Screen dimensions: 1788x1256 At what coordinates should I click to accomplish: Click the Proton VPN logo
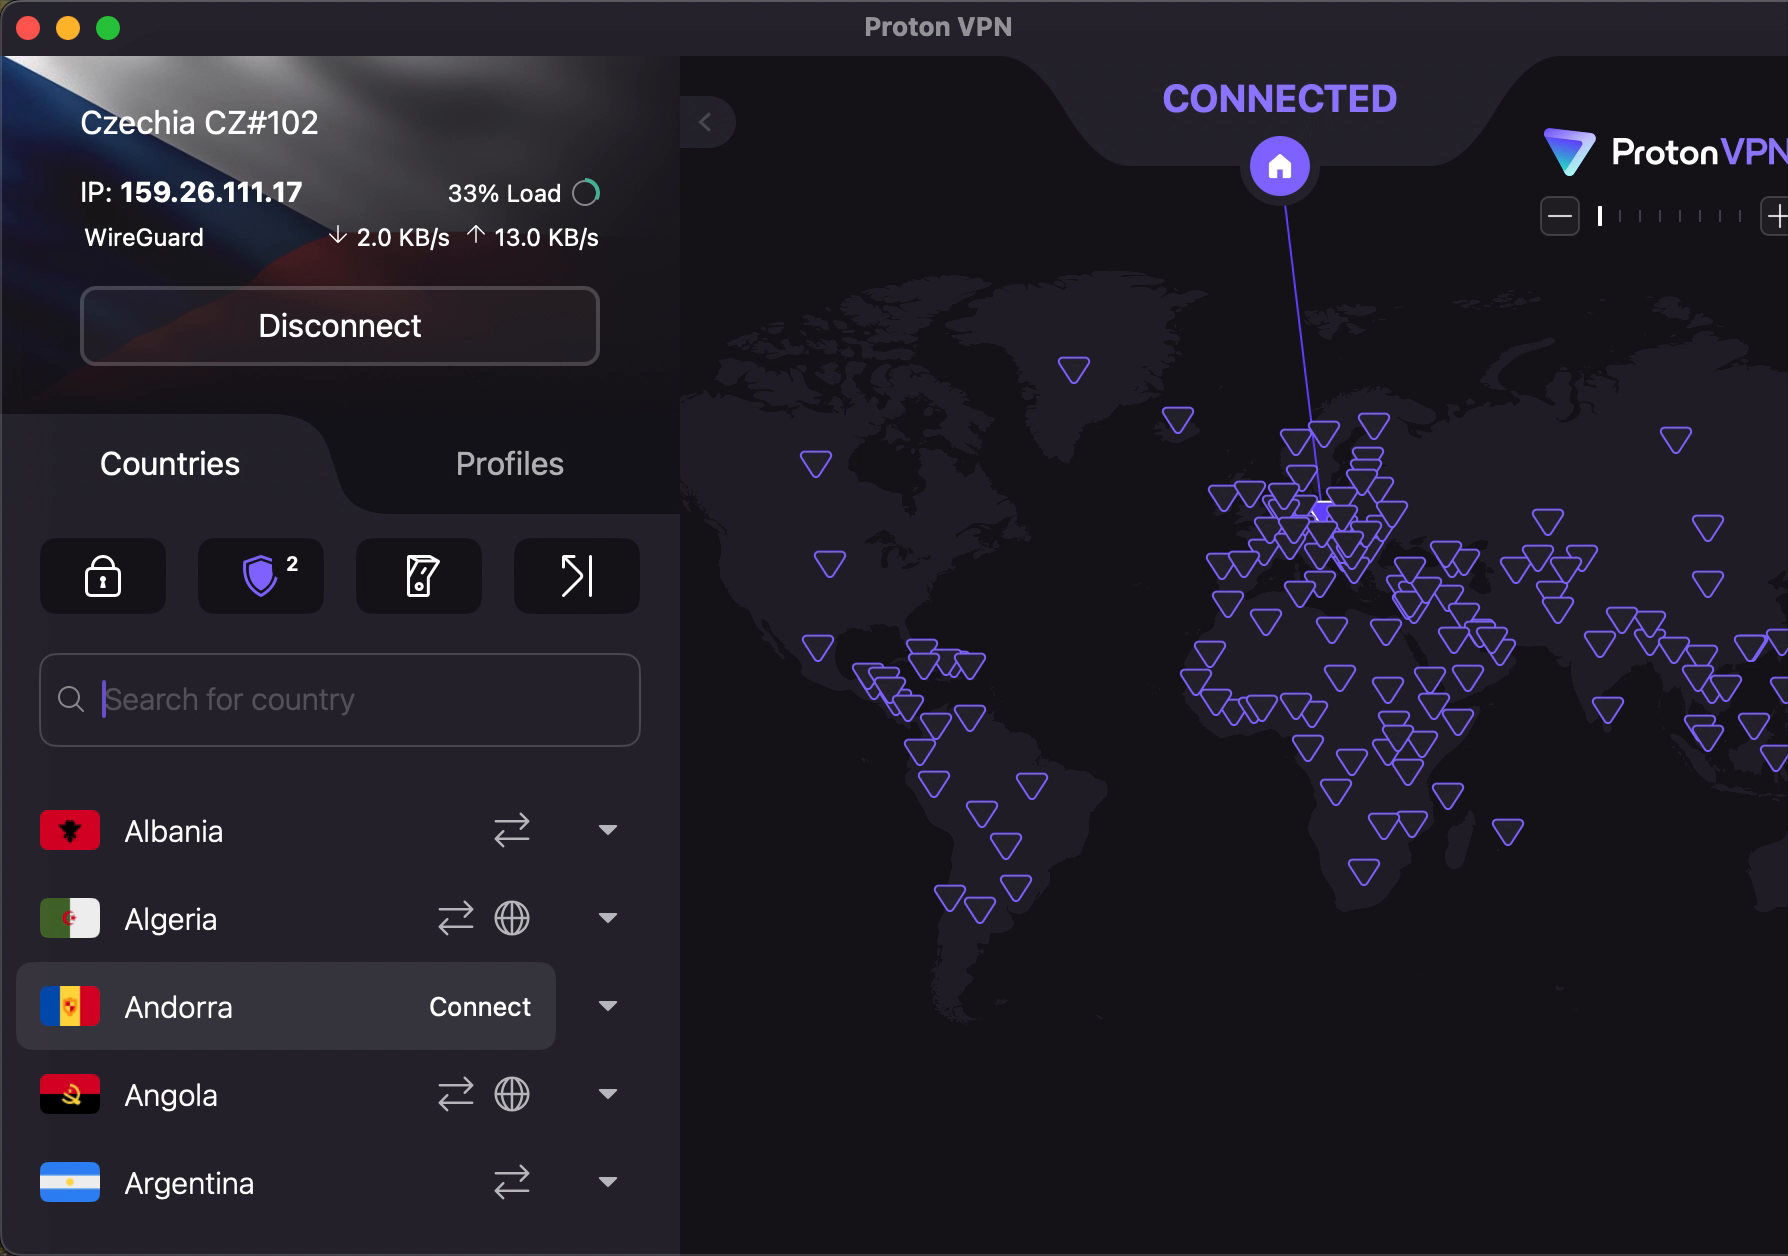tap(1665, 152)
